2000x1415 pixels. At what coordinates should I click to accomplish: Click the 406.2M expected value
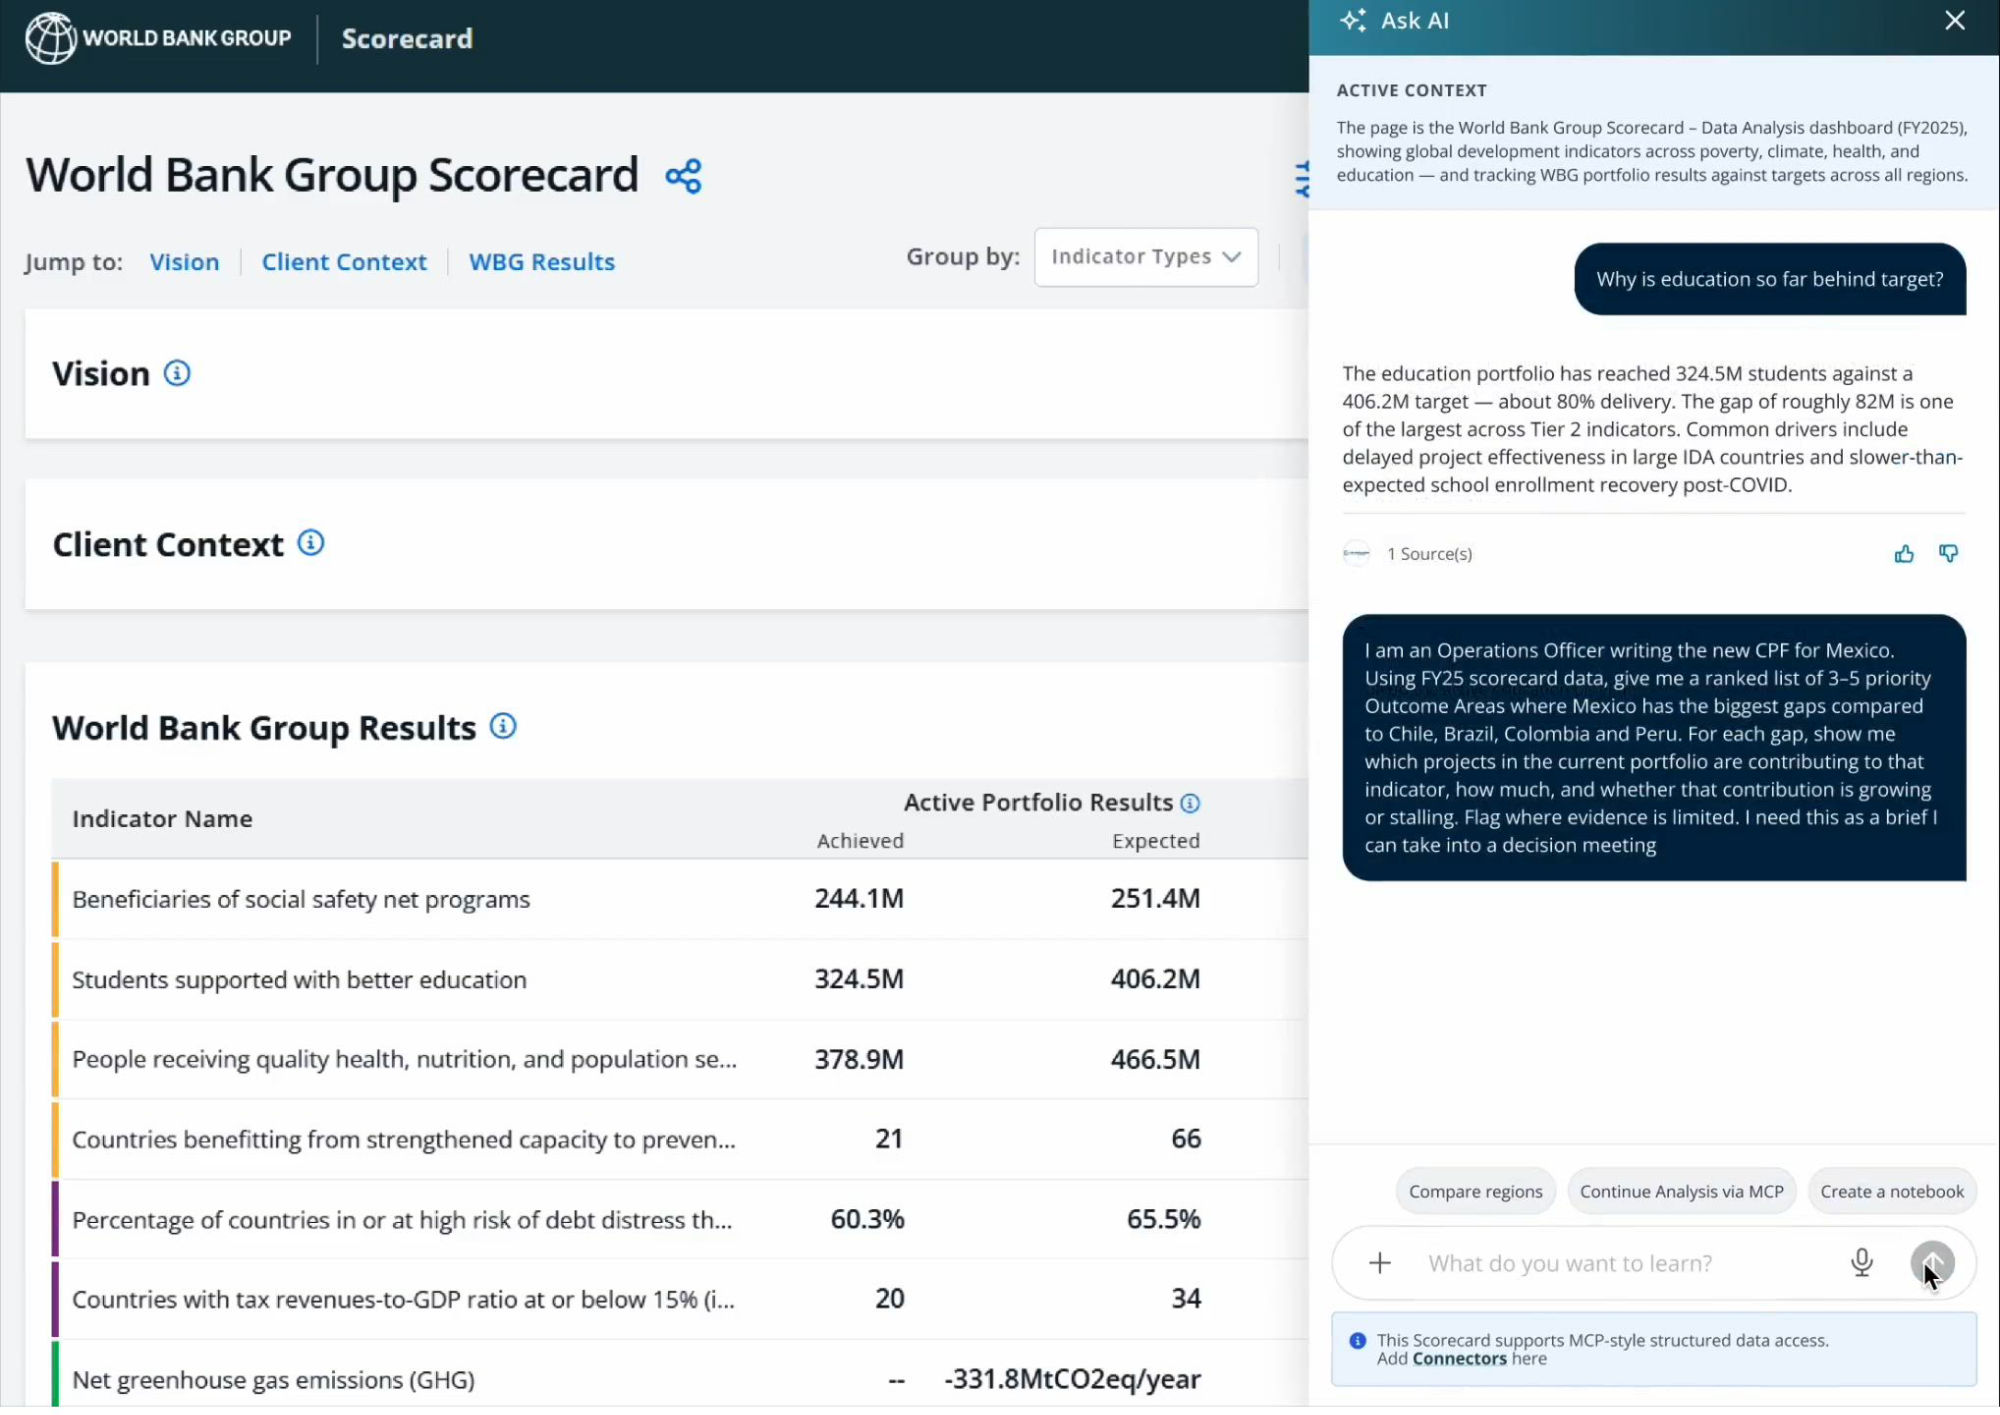click(x=1155, y=978)
